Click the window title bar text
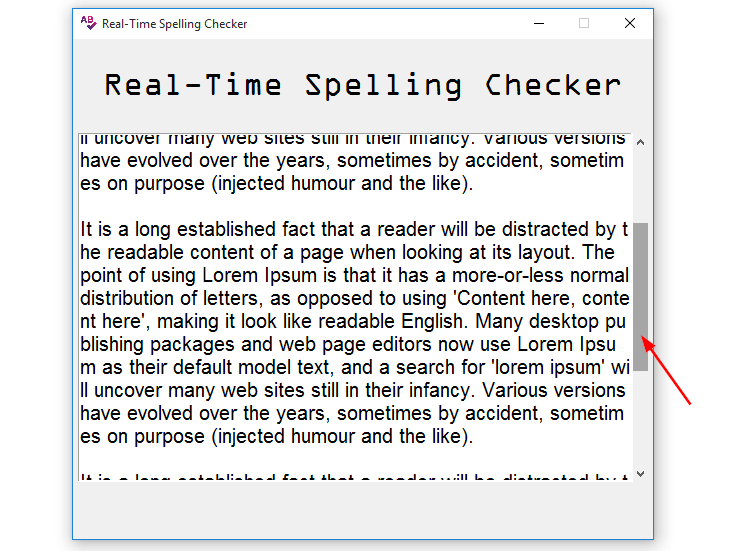 pyautogui.click(x=174, y=23)
